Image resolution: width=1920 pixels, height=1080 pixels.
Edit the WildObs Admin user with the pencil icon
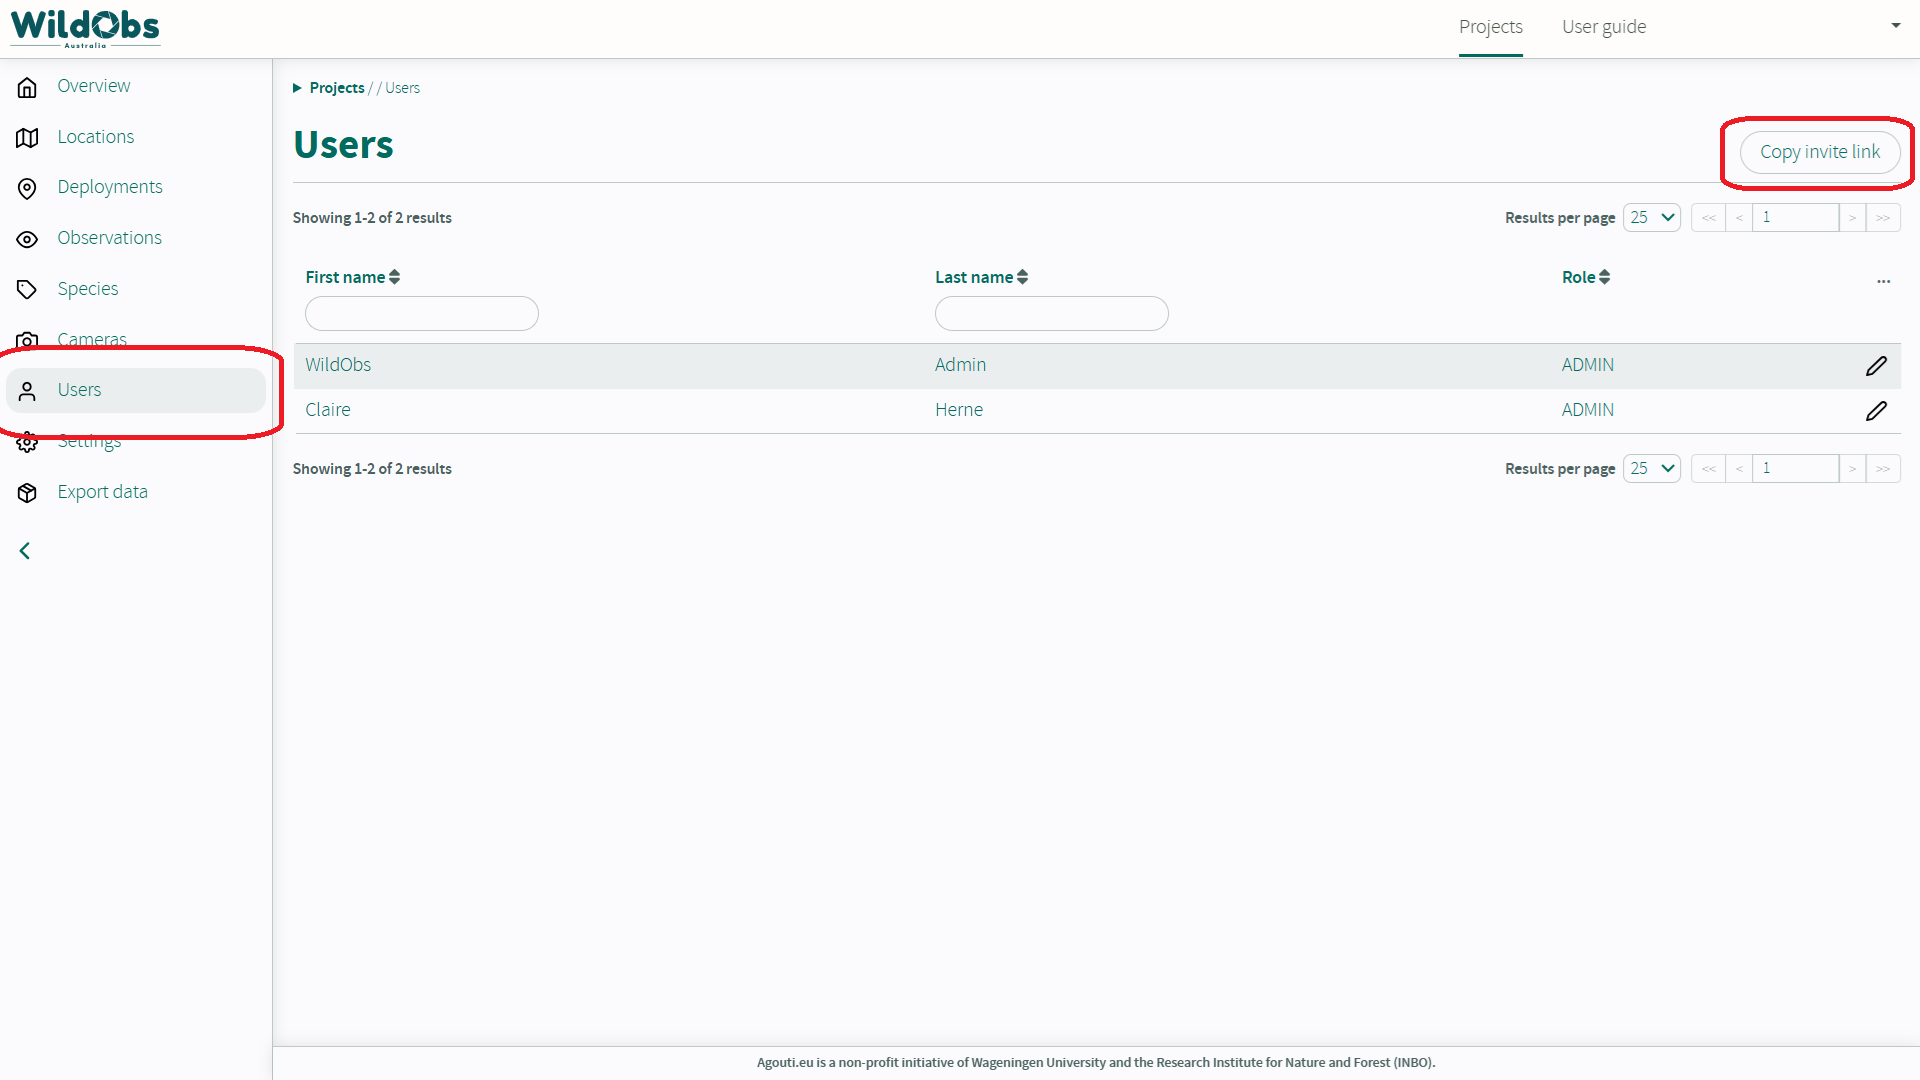[x=1877, y=365]
